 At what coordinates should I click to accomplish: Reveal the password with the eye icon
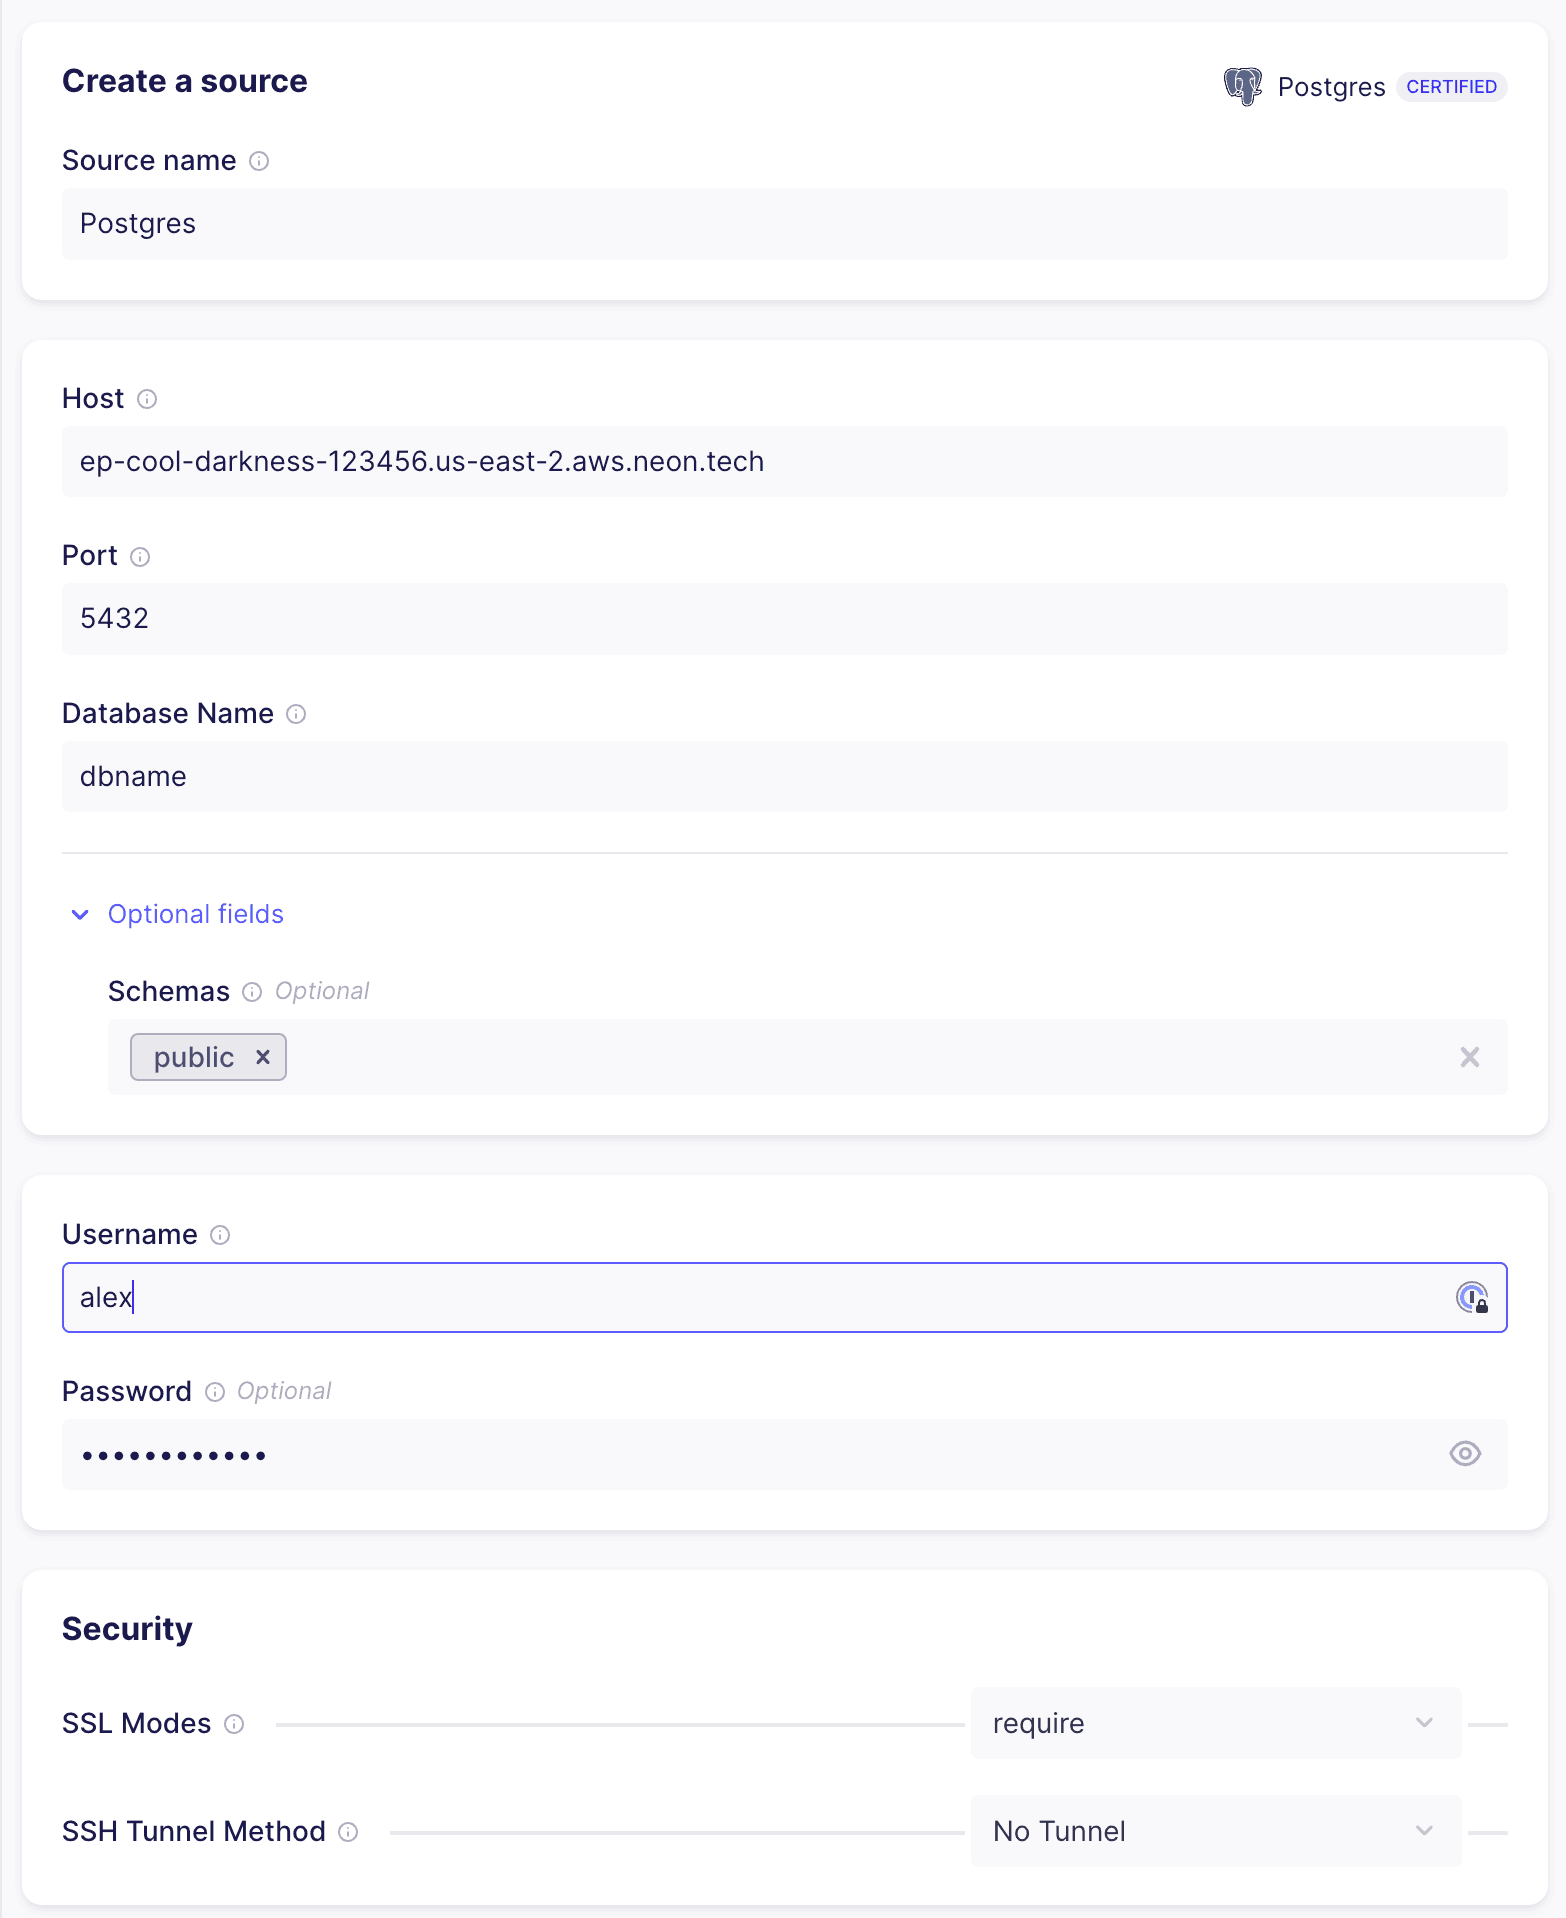(1464, 1454)
